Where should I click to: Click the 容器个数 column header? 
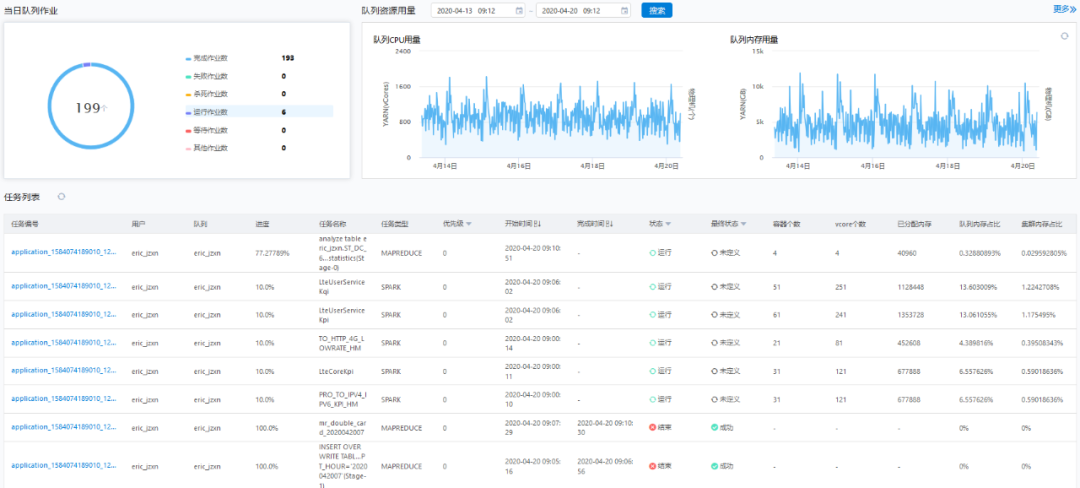787,224
